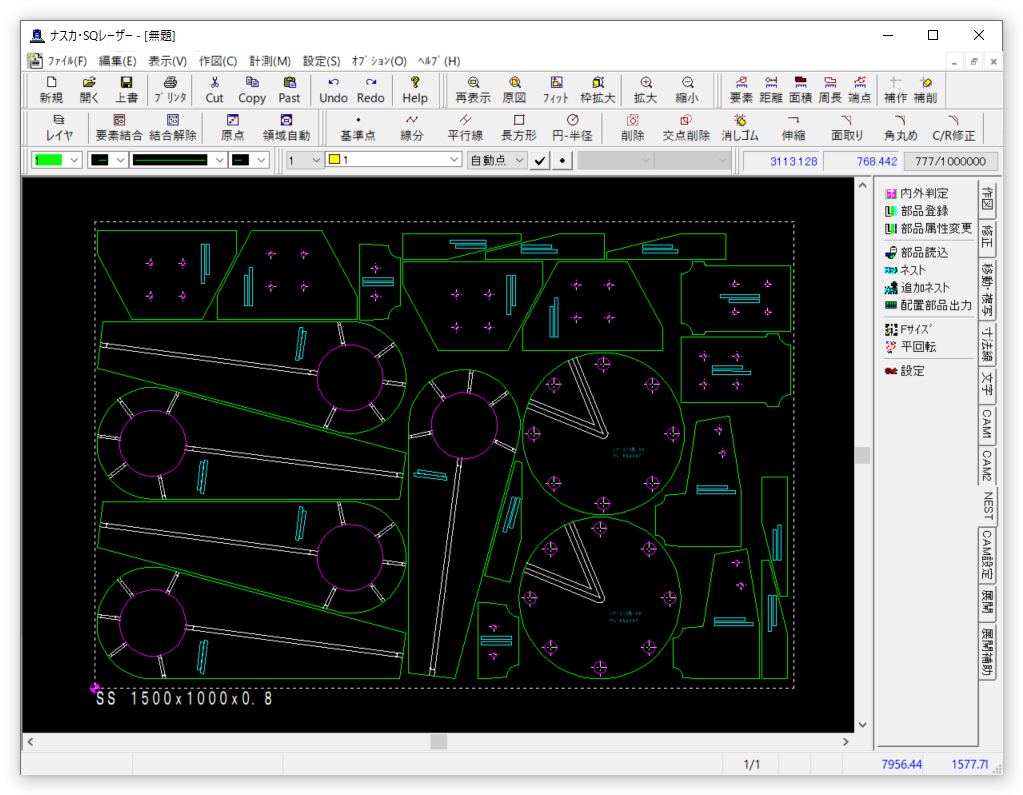Screen dimensions: 1023x795
Task: Select the 面取り chamfer tool
Action: point(847,127)
